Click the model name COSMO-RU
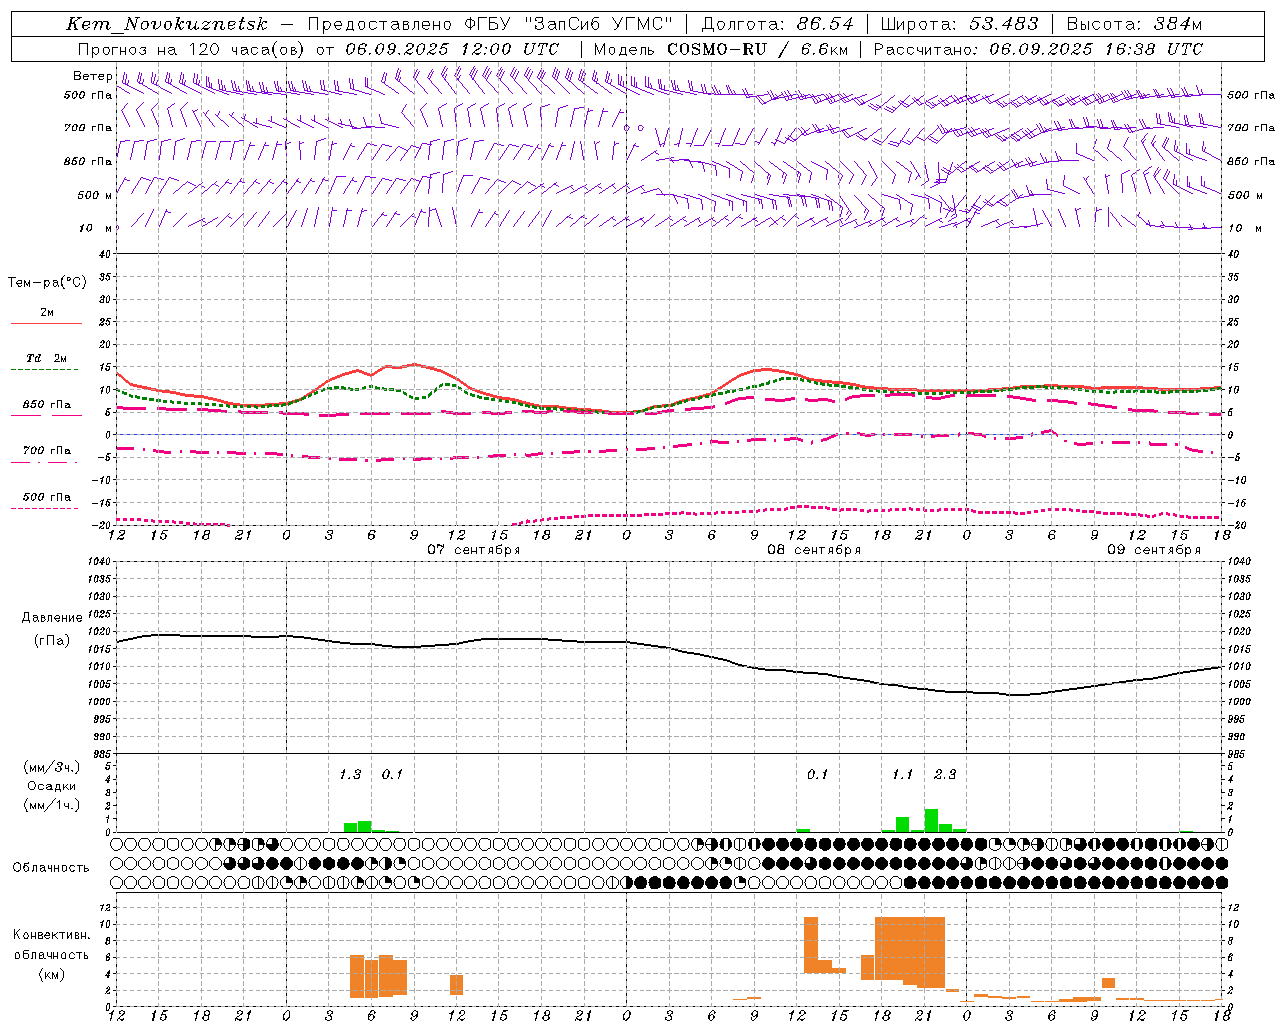 pyautogui.click(x=717, y=49)
